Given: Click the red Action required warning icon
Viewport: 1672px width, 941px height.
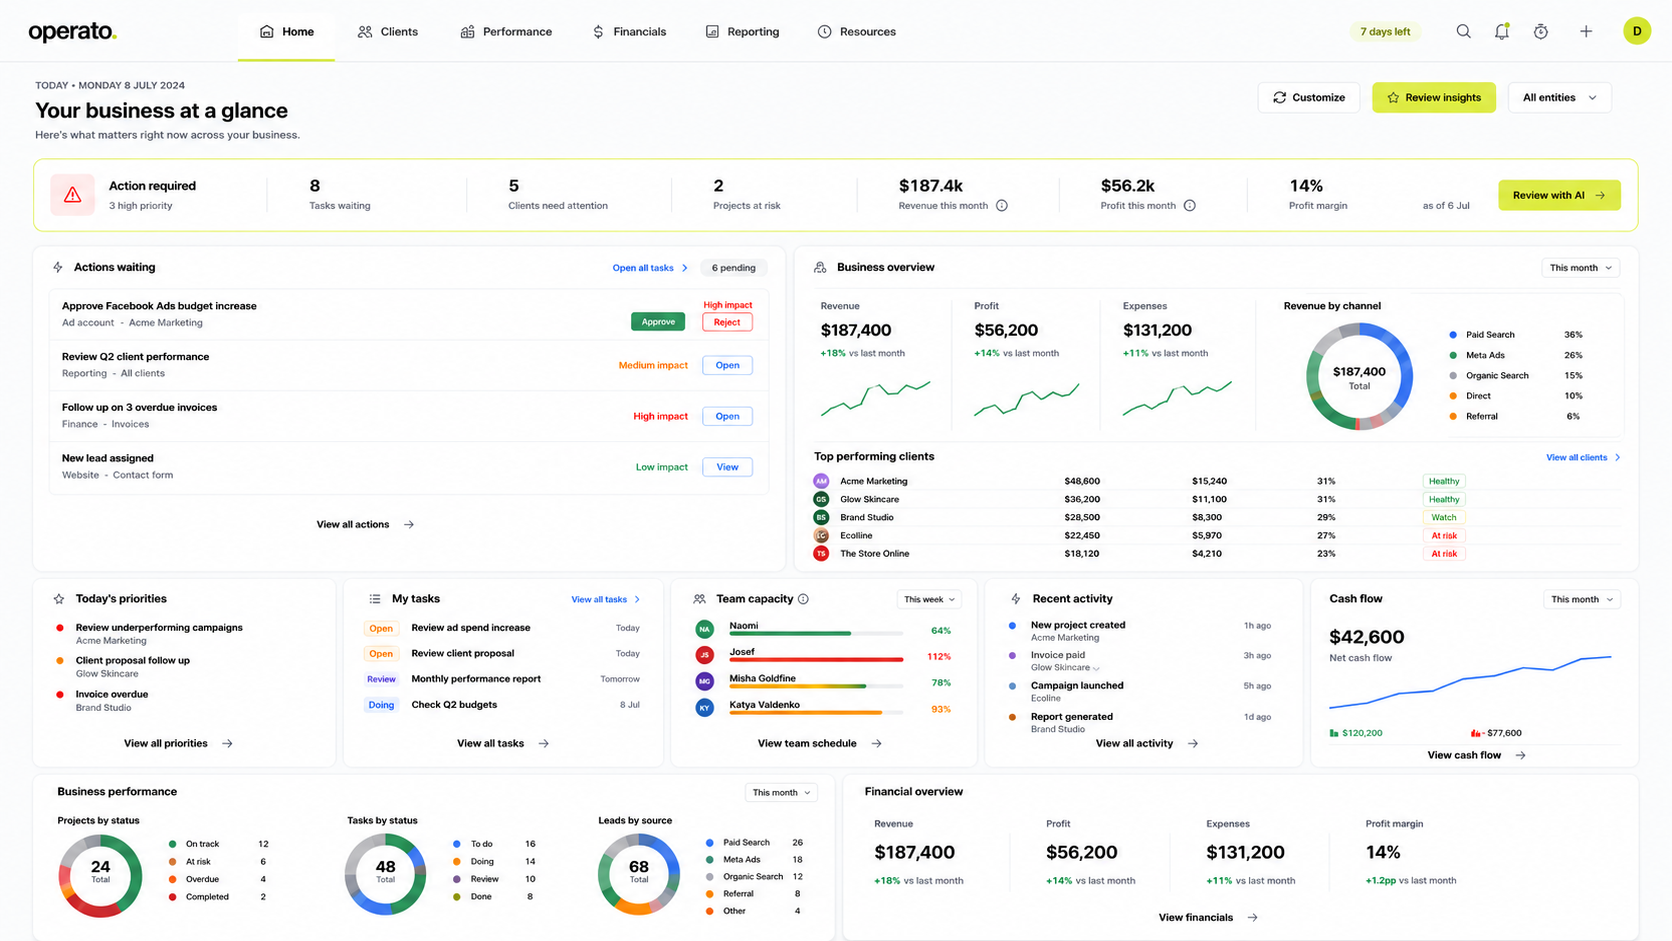Looking at the screenshot, I should (73, 195).
